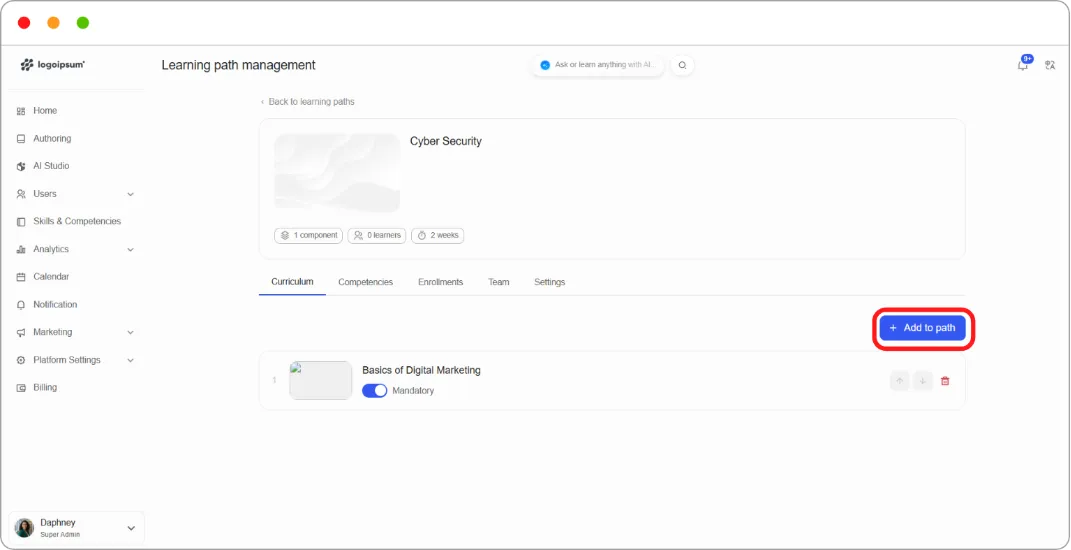Click the Ask AI search field
This screenshot has width=1071, height=550.
(x=598, y=65)
